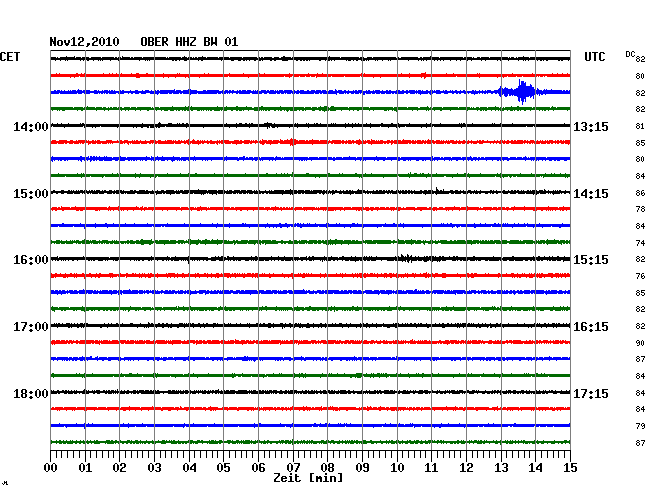Screen dimensions: 650x494
Task: Click minute tick label 11
Action: tap(432, 467)
